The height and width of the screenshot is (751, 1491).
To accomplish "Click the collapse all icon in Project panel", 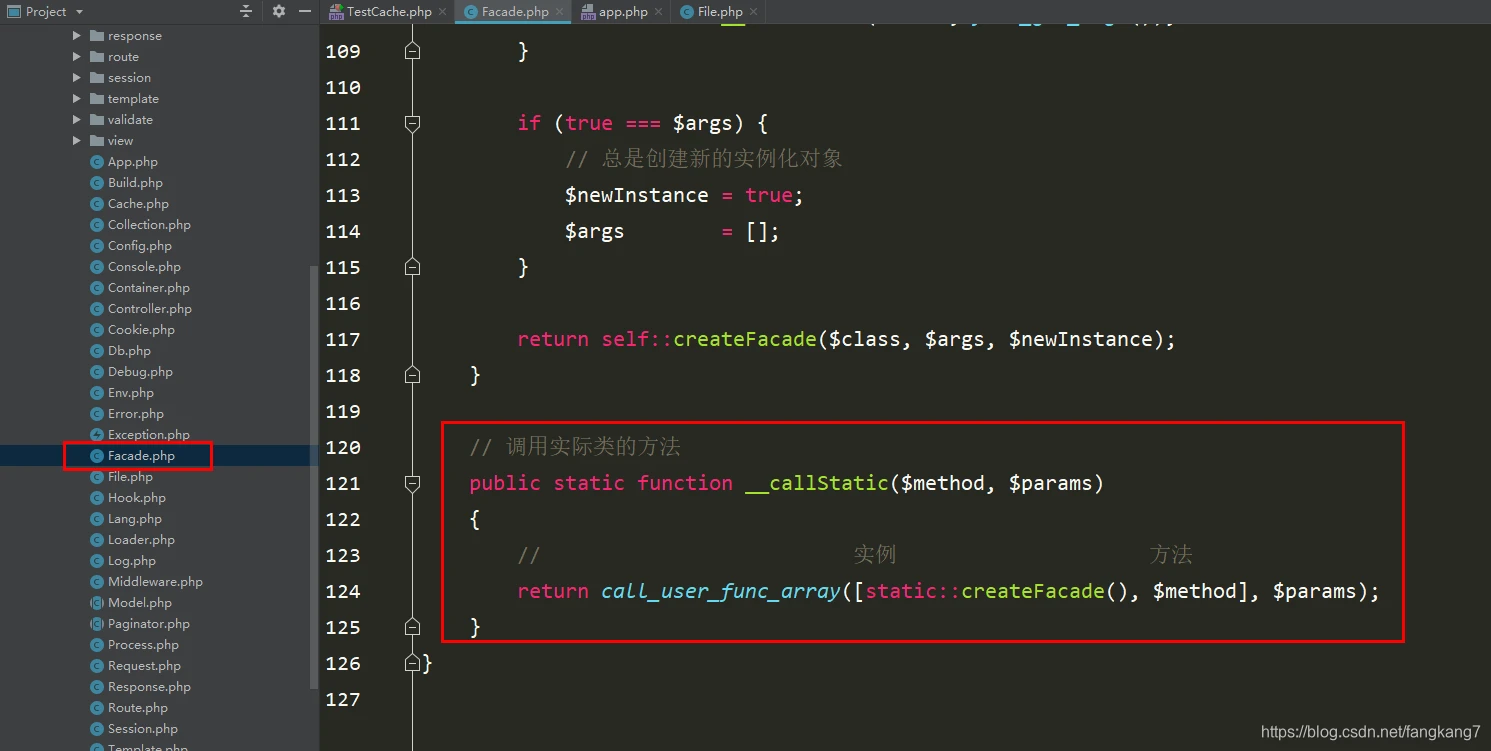I will pos(246,11).
